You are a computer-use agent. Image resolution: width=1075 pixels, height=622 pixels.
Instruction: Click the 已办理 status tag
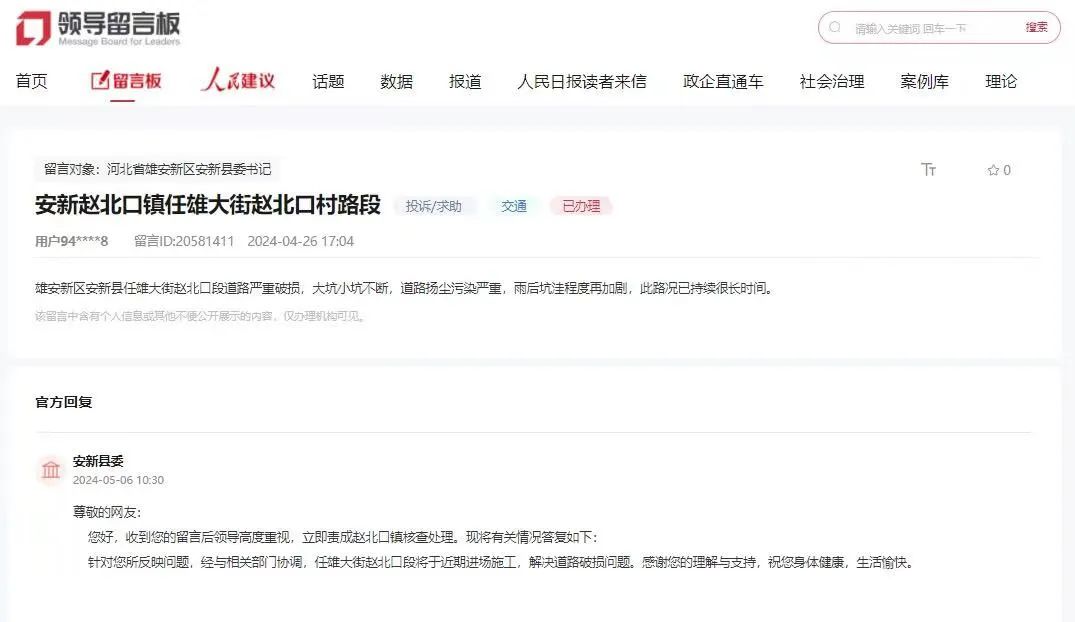click(x=581, y=206)
